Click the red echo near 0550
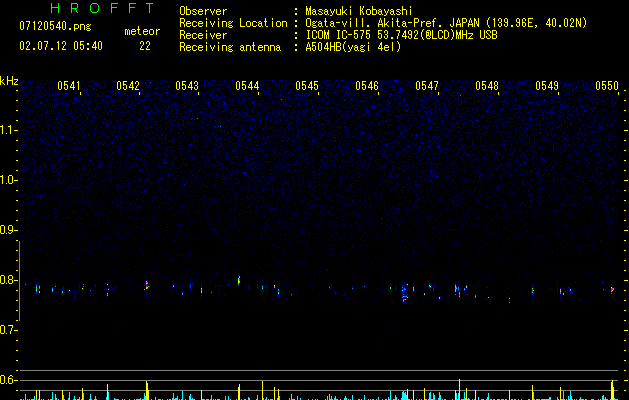 point(612,289)
